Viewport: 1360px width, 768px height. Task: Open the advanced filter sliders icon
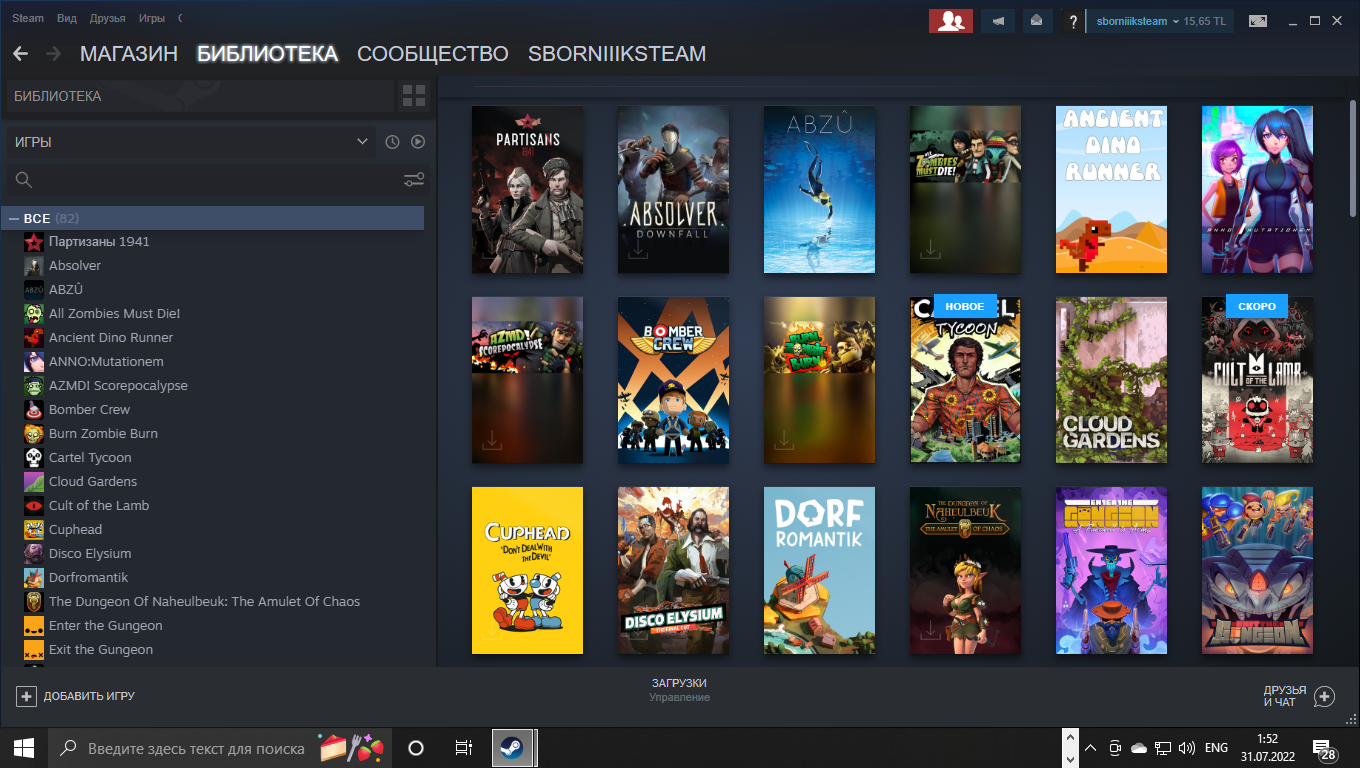[413, 180]
